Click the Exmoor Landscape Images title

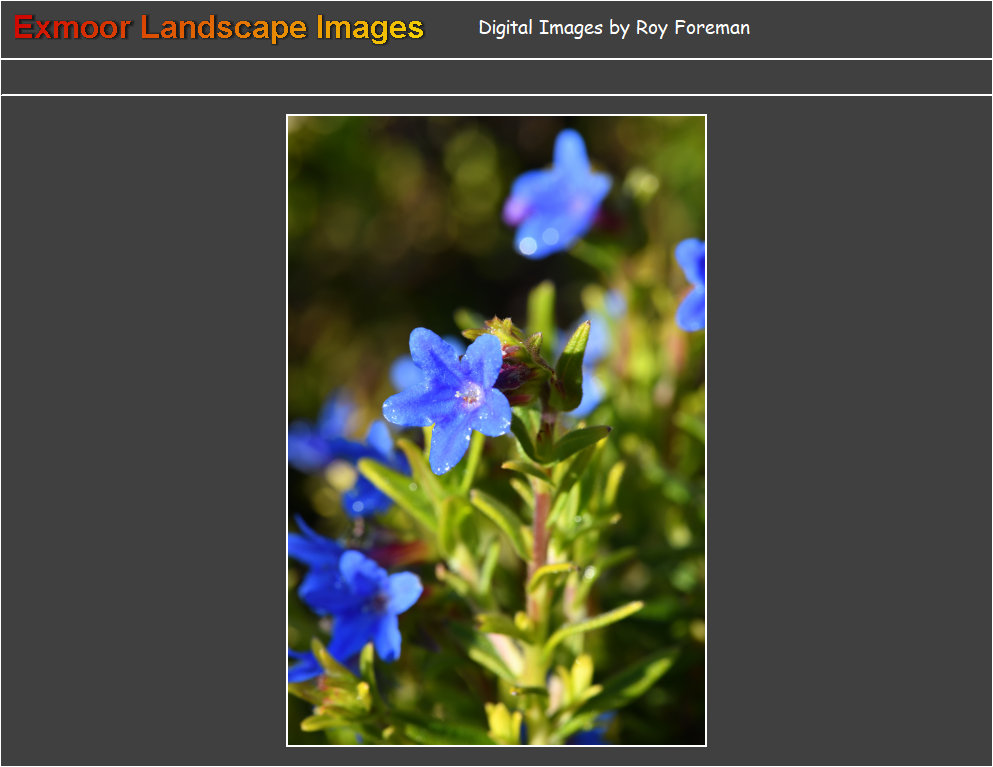219,28
